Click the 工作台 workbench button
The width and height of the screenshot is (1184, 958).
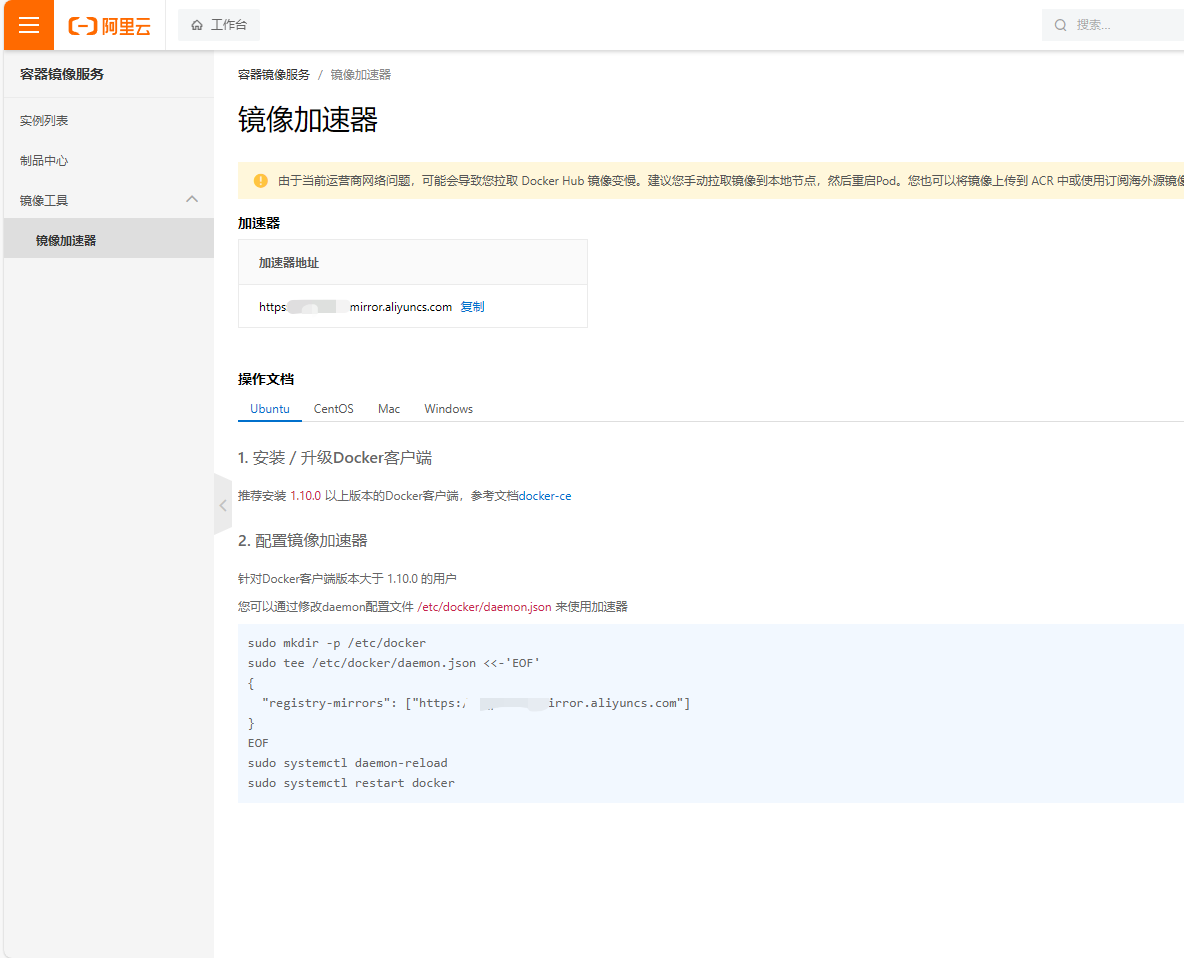coord(219,25)
